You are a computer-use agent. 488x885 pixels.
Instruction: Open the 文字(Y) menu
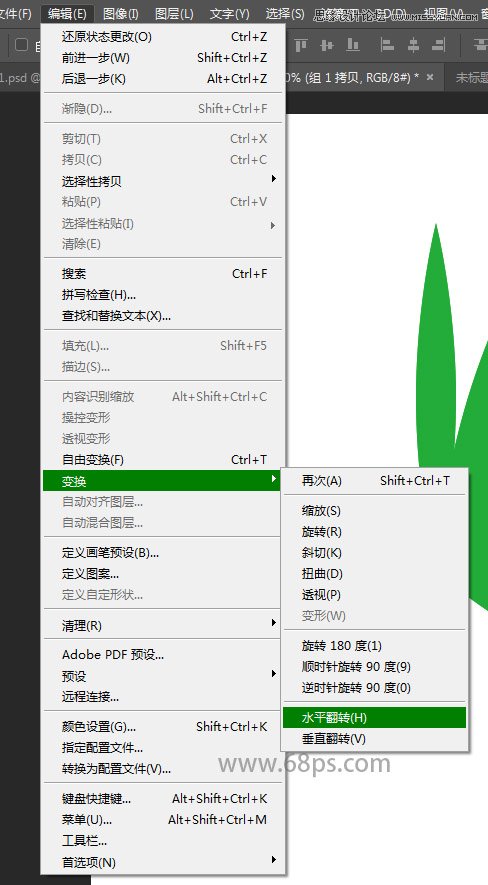click(x=229, y=14)
